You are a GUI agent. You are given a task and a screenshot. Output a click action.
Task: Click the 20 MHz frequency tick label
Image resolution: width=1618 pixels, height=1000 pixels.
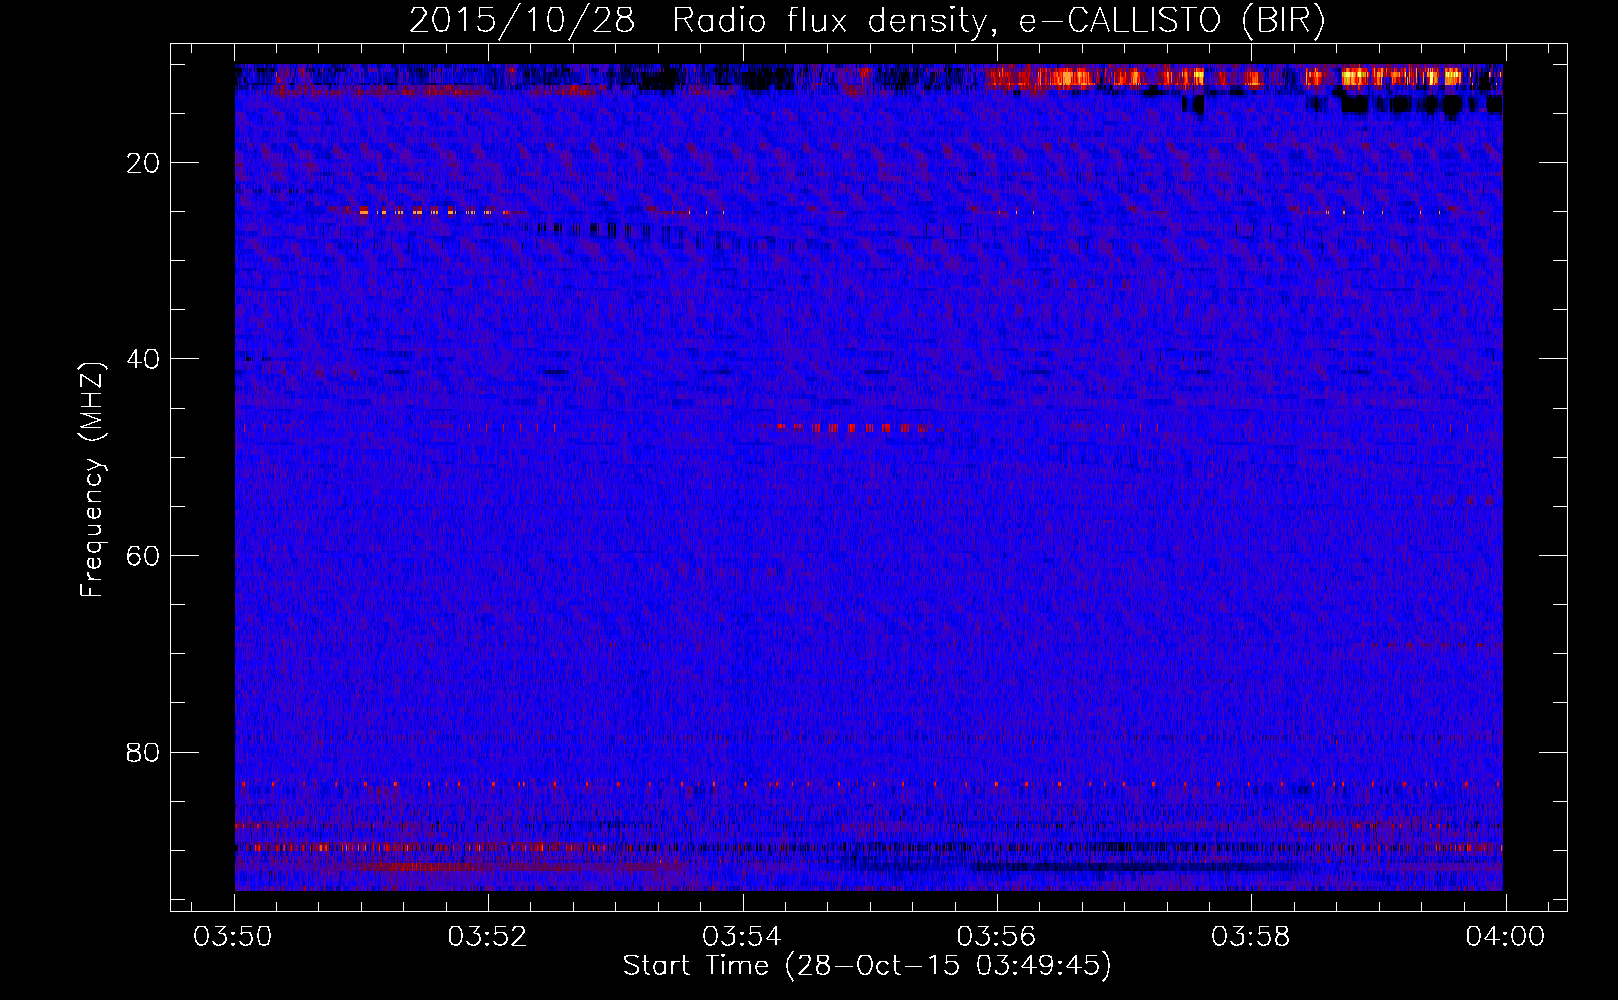click(x=144, y=163)
